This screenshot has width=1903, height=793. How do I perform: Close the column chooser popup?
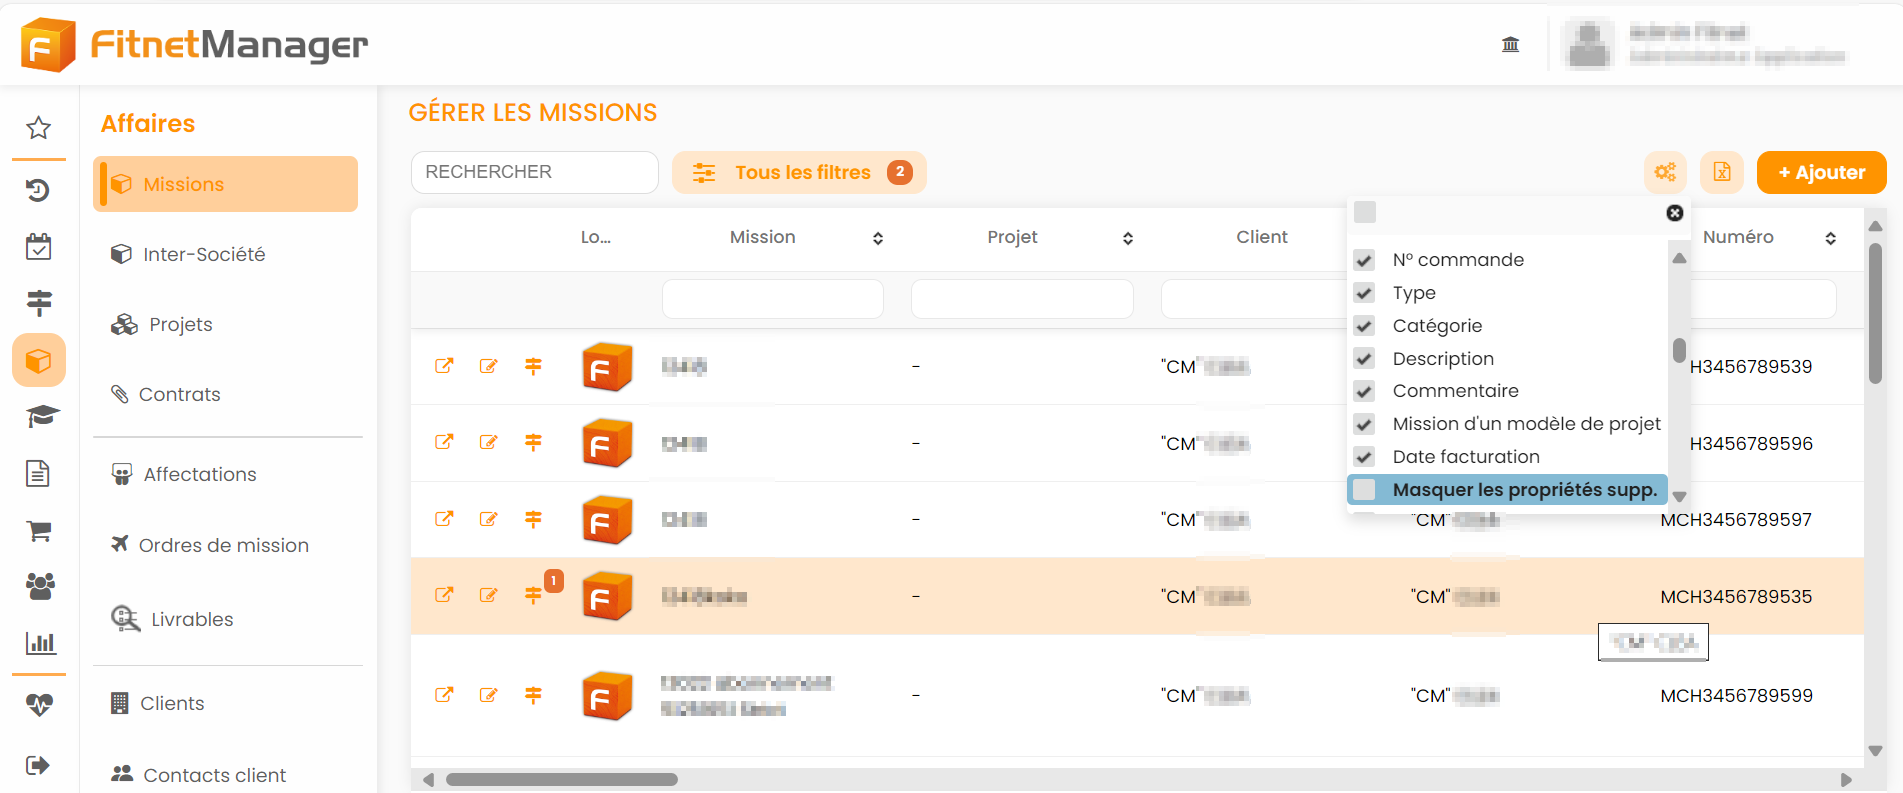click(1674, 213)
